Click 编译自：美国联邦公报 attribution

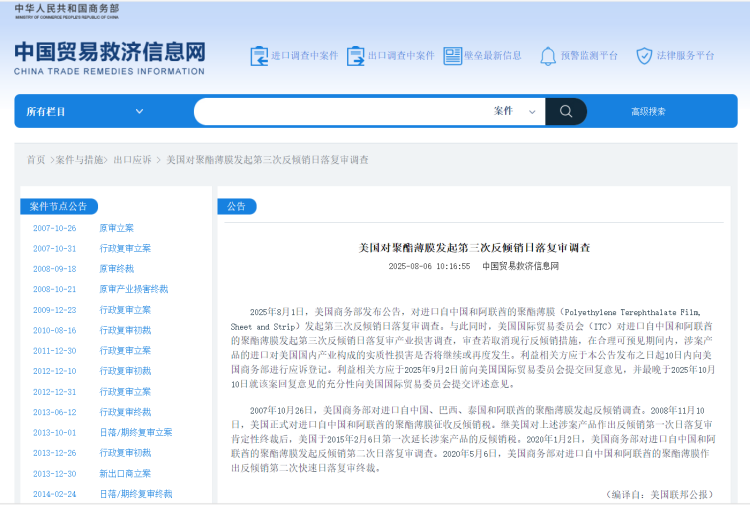click(x=660, y=494)
